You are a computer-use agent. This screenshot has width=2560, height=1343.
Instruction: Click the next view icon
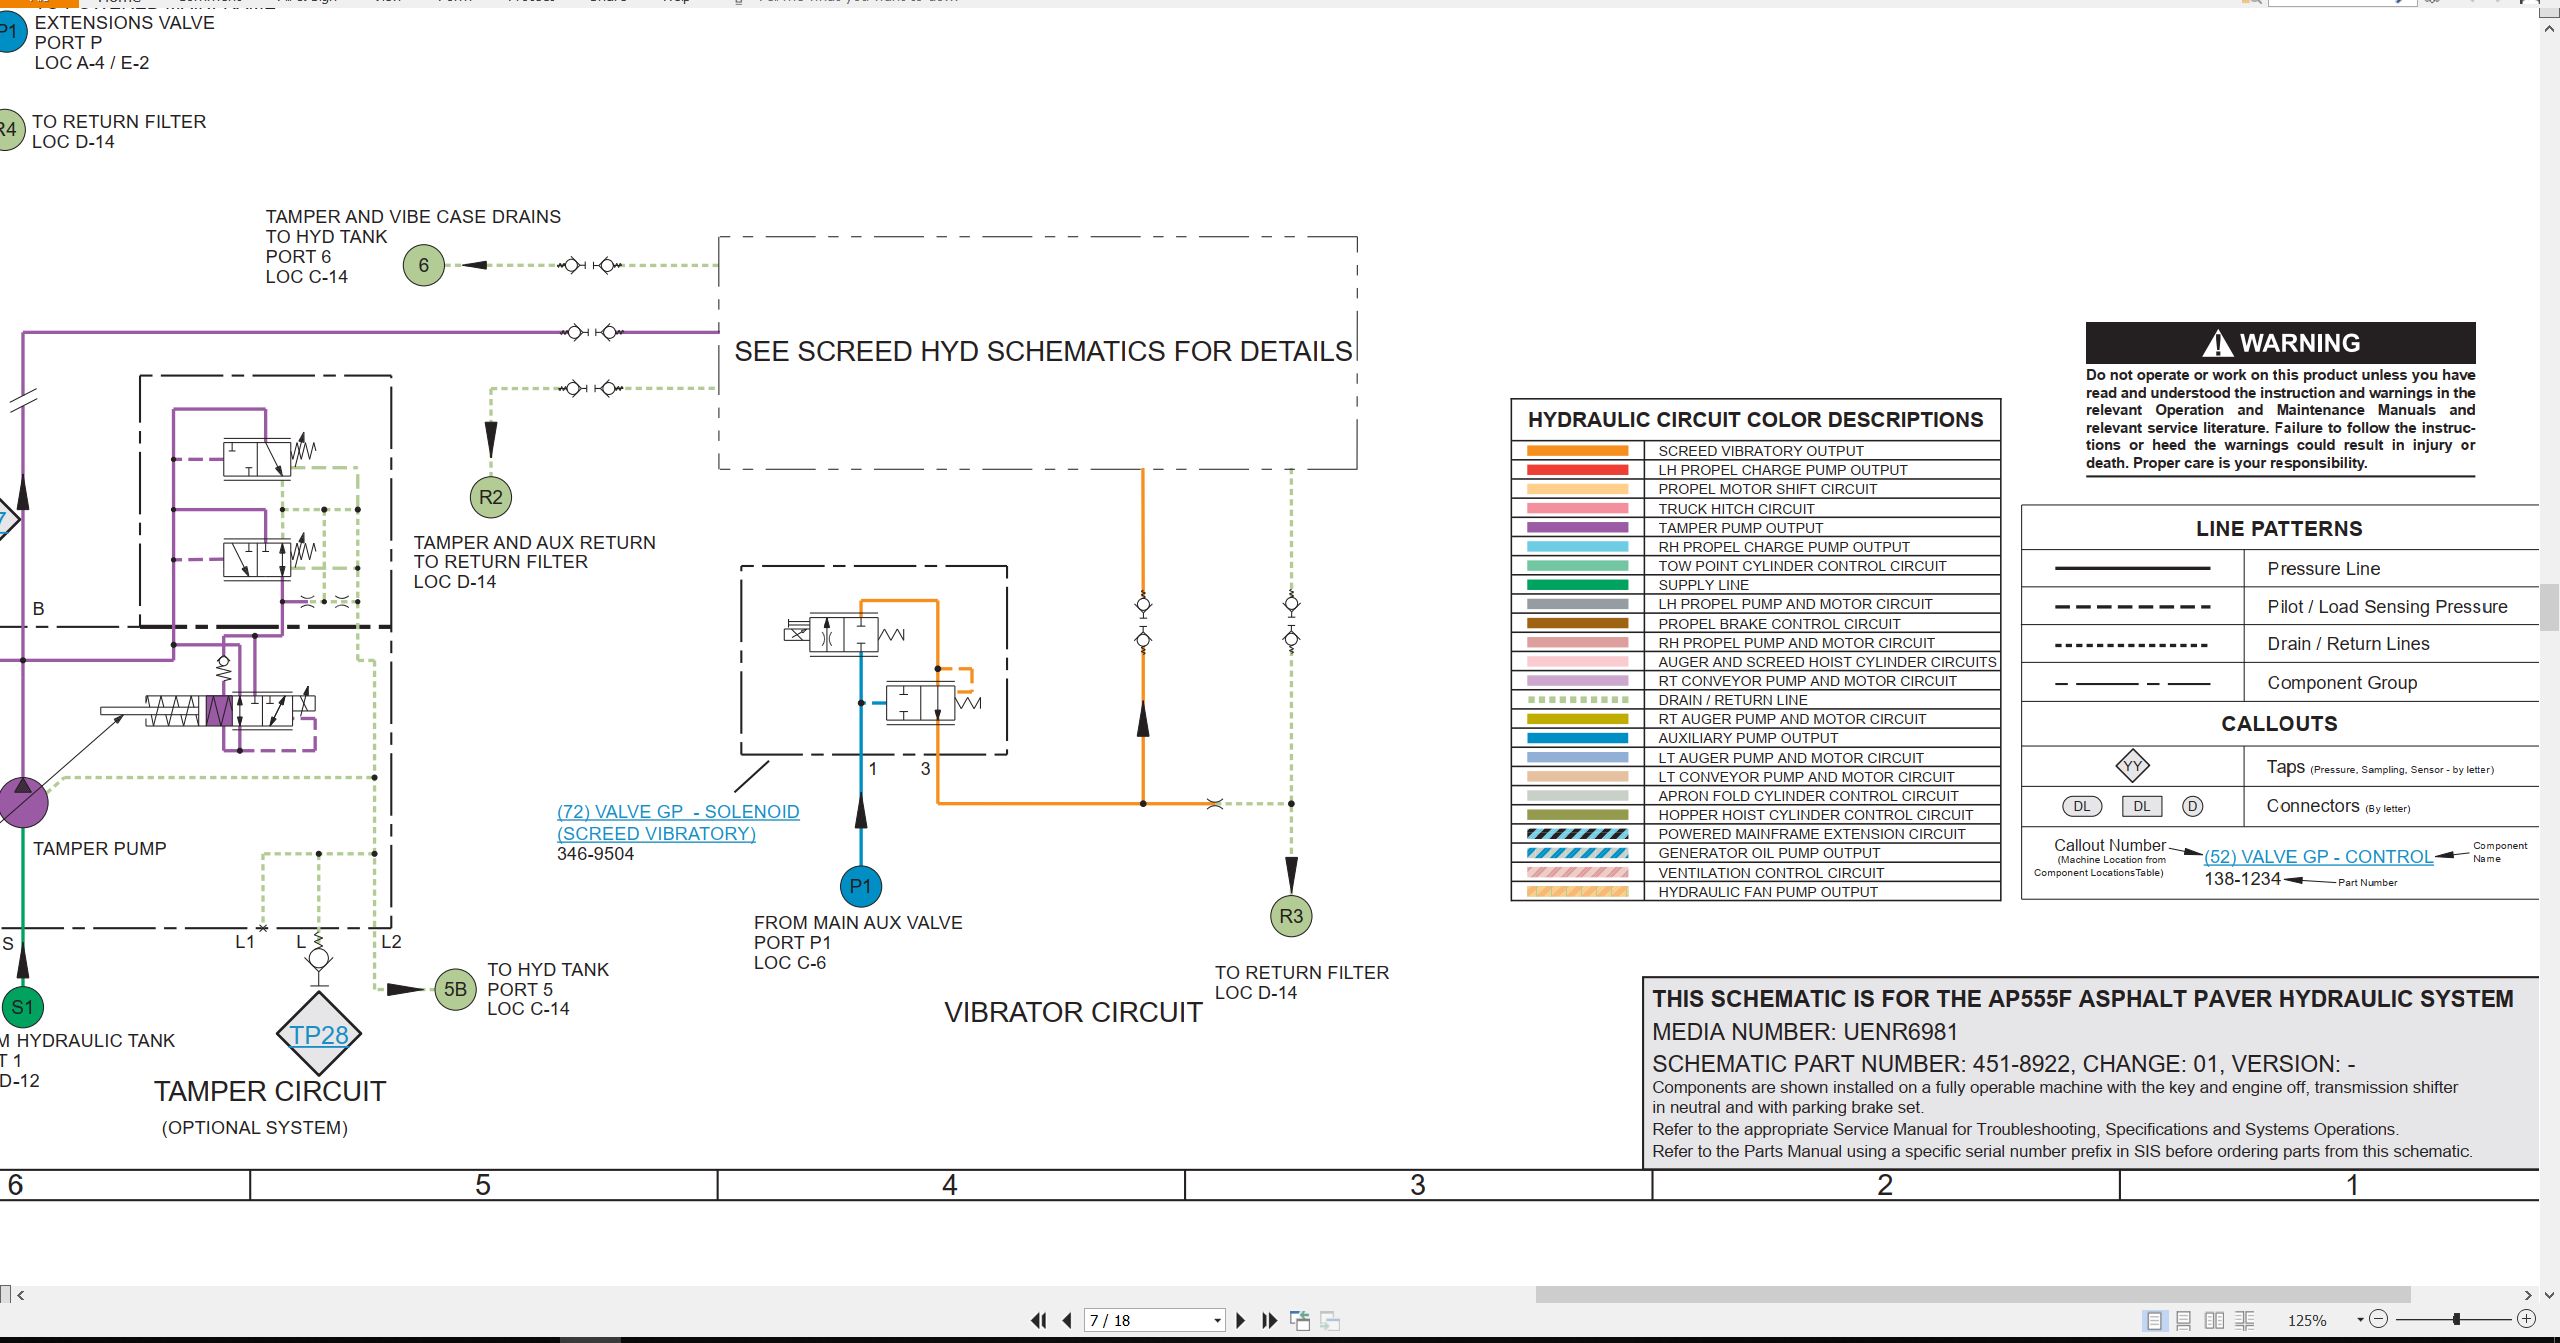(1330, 1320)
